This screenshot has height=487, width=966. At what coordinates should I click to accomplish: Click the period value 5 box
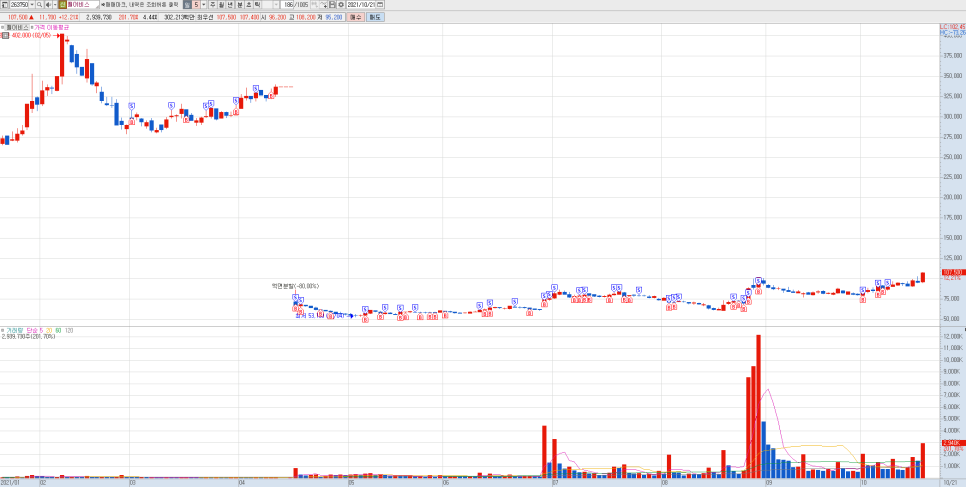pos(196,4)
